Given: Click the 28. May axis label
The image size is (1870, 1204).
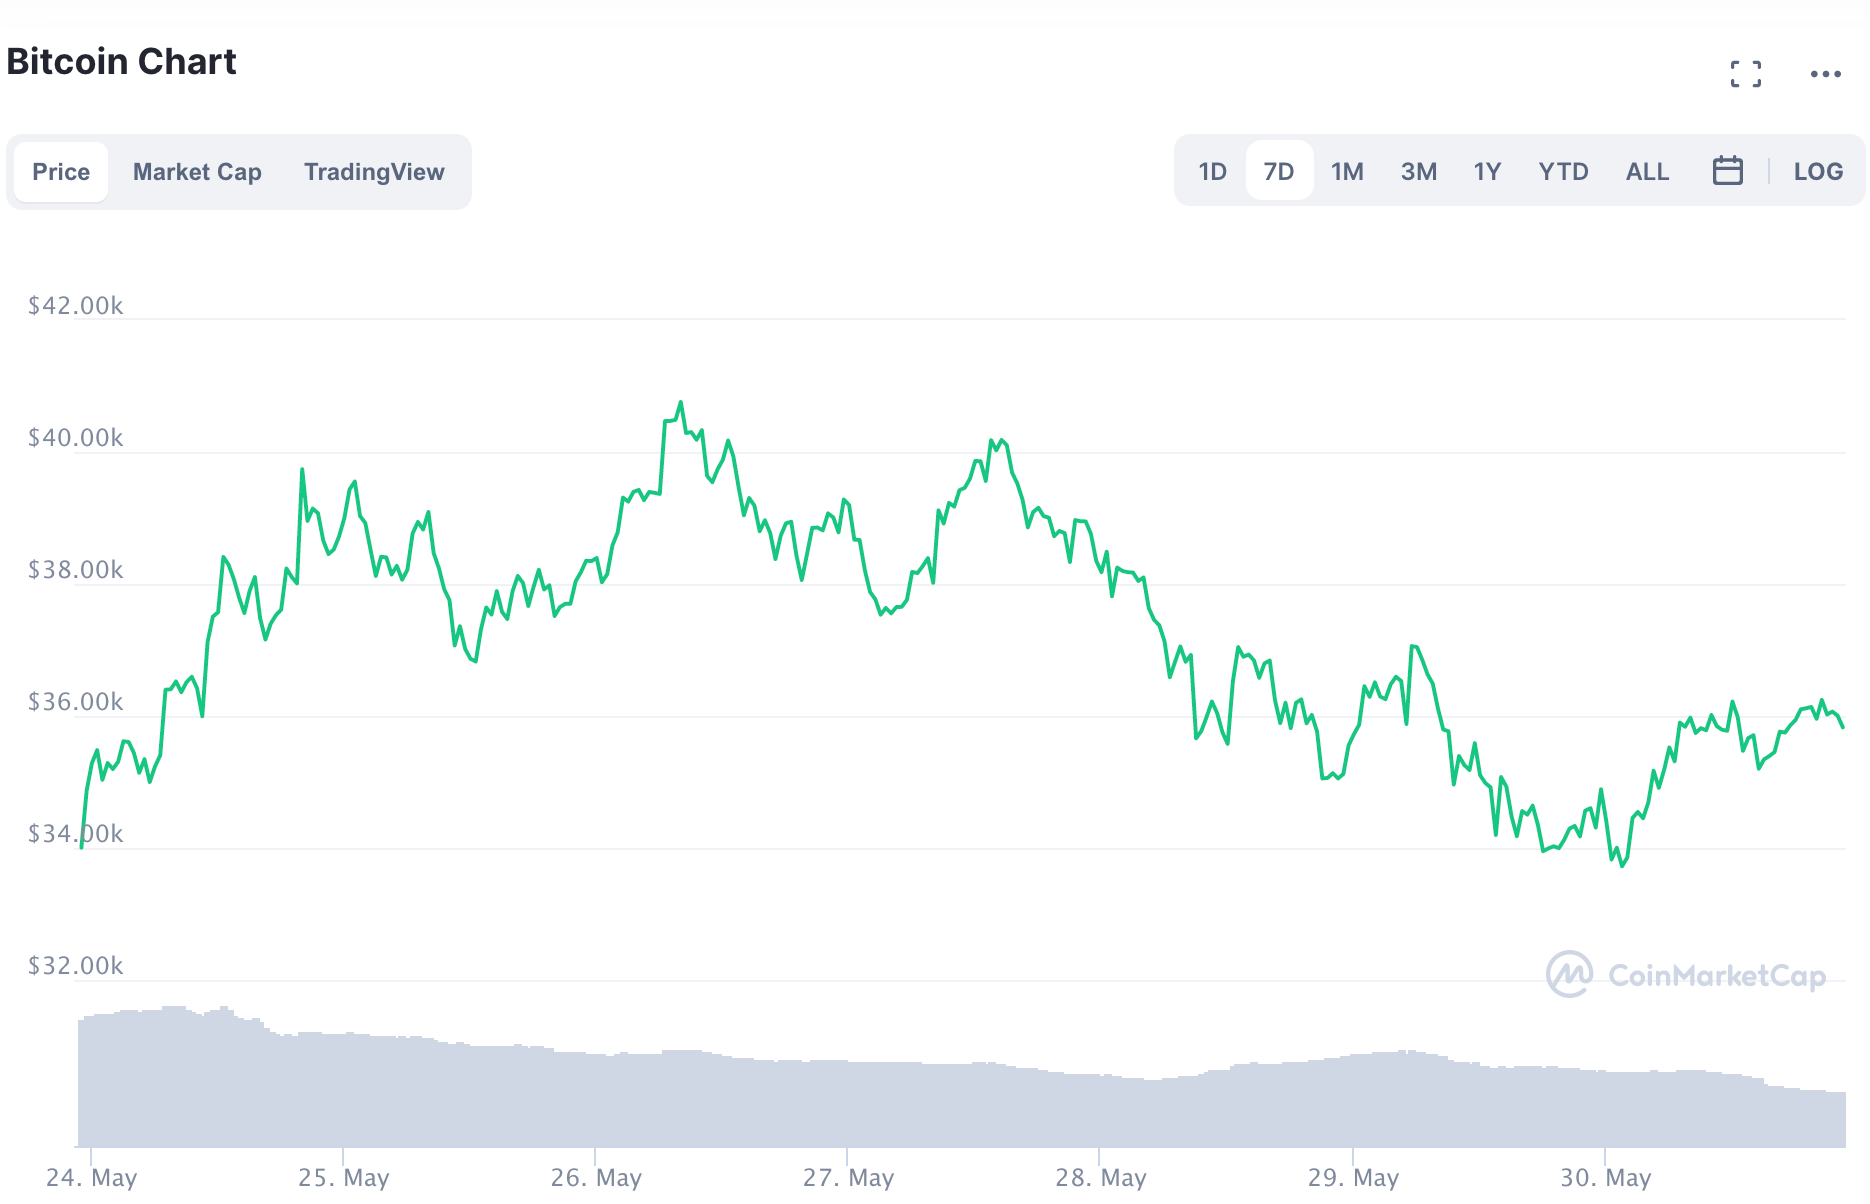Looking at the screenshot, I should click(1103, 1177).
